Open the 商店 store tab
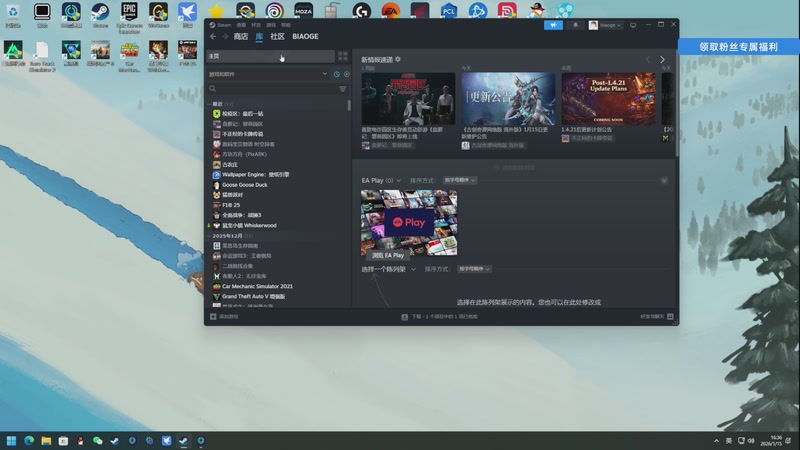This screenshot has height=450, width=800. pyautogui.click(x=241, y=36)
